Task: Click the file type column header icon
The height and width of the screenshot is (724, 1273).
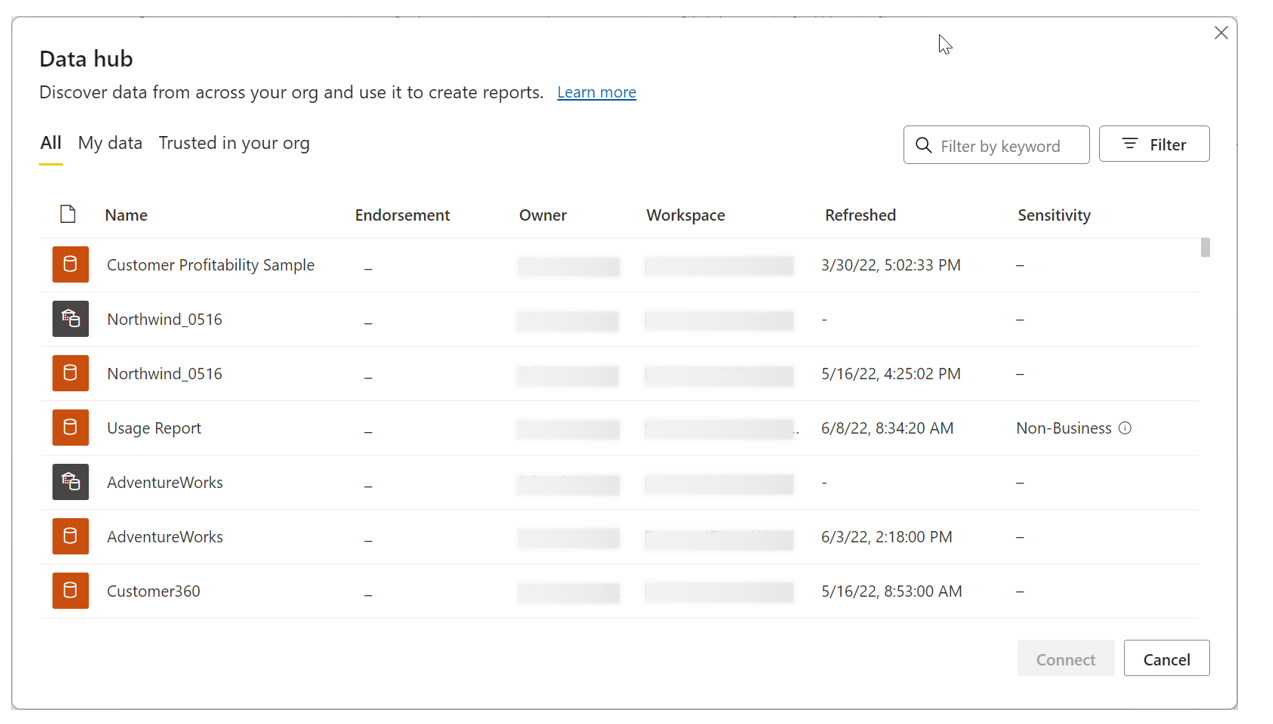Action: [68, 214]
